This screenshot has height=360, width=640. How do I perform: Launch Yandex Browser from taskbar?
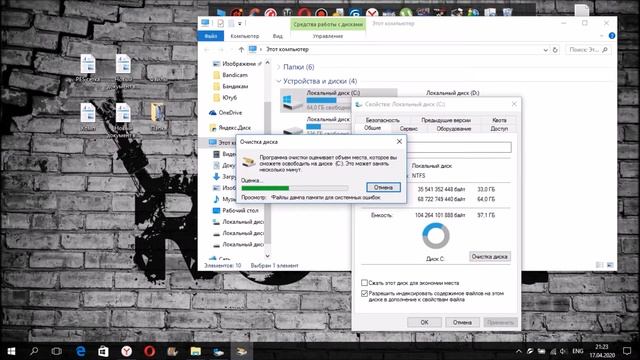click(x=127, y=351)
